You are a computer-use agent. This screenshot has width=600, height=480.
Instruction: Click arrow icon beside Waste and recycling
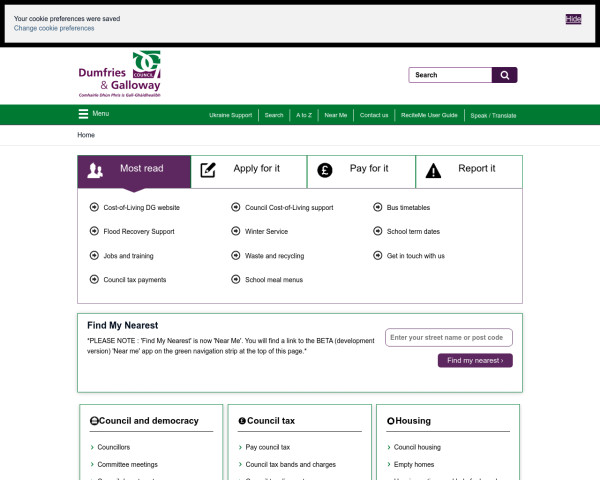(x=236, y=255)
